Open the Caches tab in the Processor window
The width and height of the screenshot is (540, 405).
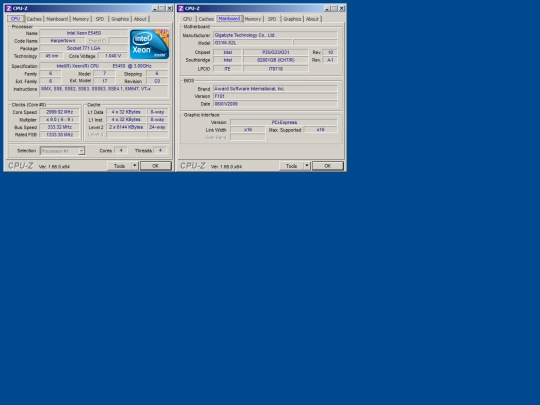pyautogui.click(x=34, y=19)
